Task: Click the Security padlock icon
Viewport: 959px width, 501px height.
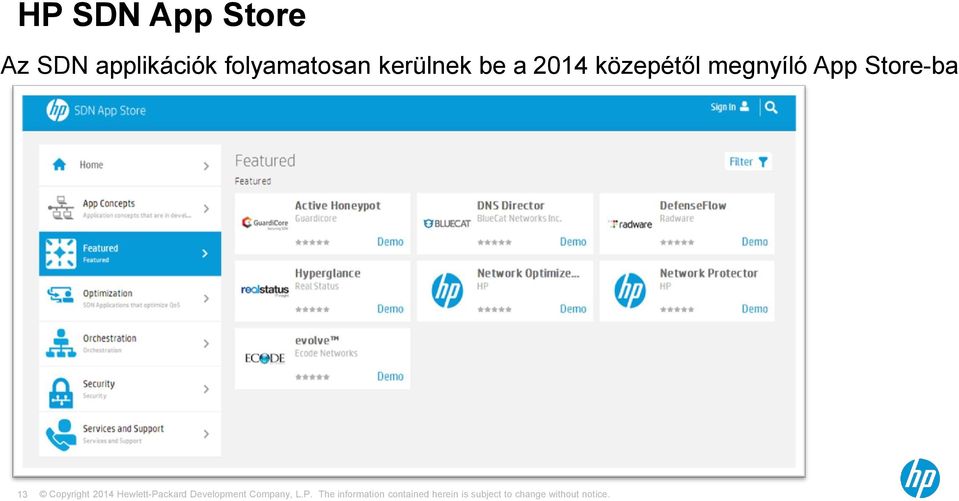Action: point(61,393)
